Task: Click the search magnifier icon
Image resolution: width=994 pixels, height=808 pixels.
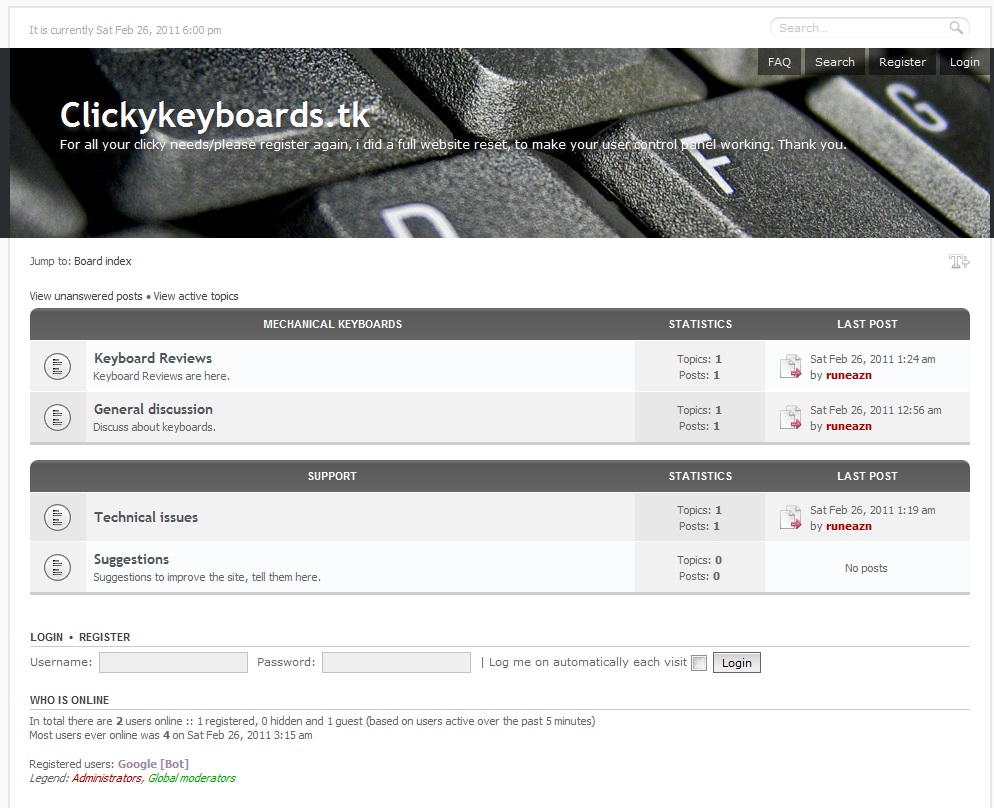Action: pyautogui.click(x=956, y=28)
